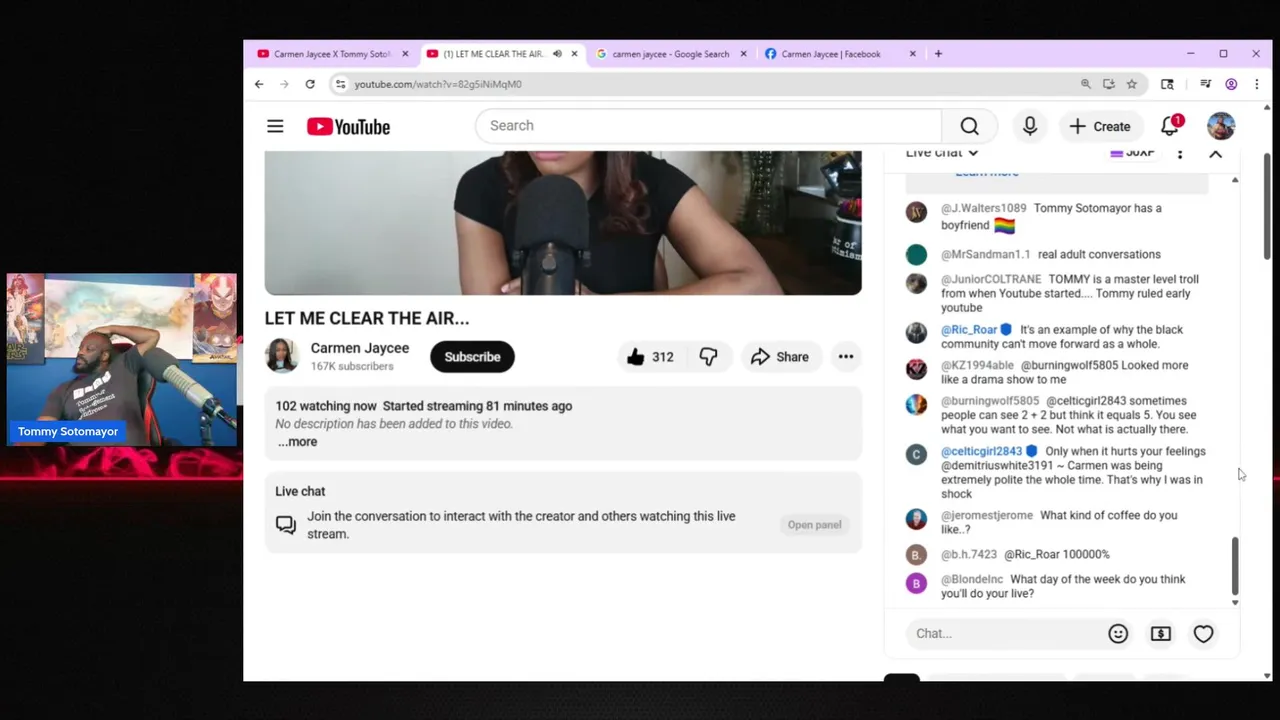The height and width of the screenshot is (720, 1280).
Task: Click the page vertical scrollbar thumb
Action: click(x=1268, y=206)
